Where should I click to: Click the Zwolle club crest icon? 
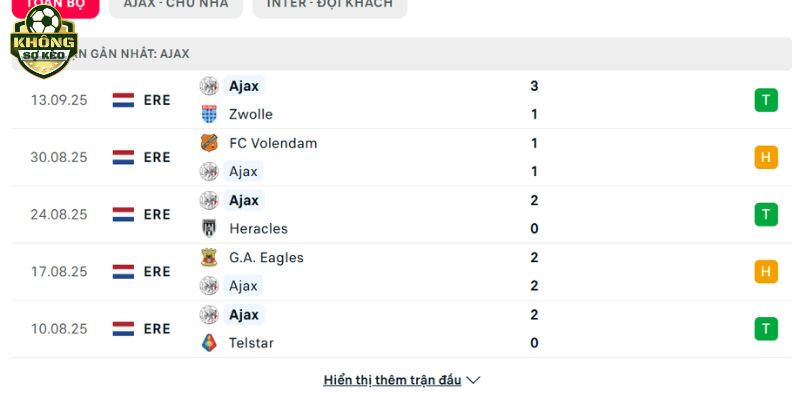click(x=209, y=114)
